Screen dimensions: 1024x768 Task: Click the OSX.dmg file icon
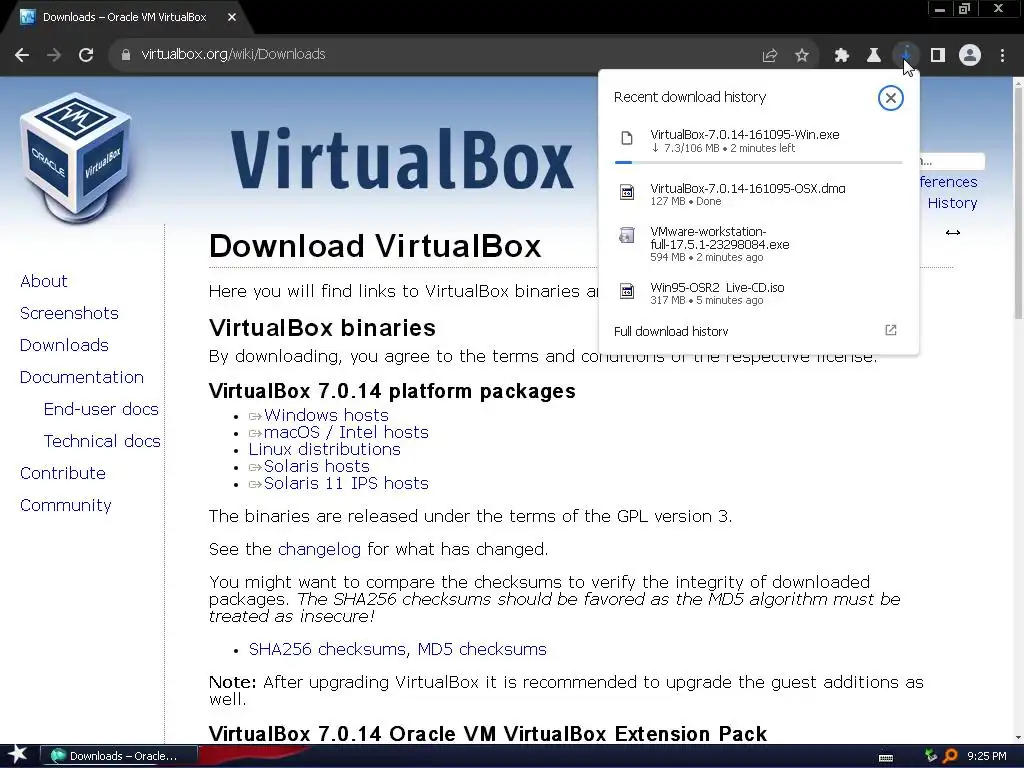[627, 192]
